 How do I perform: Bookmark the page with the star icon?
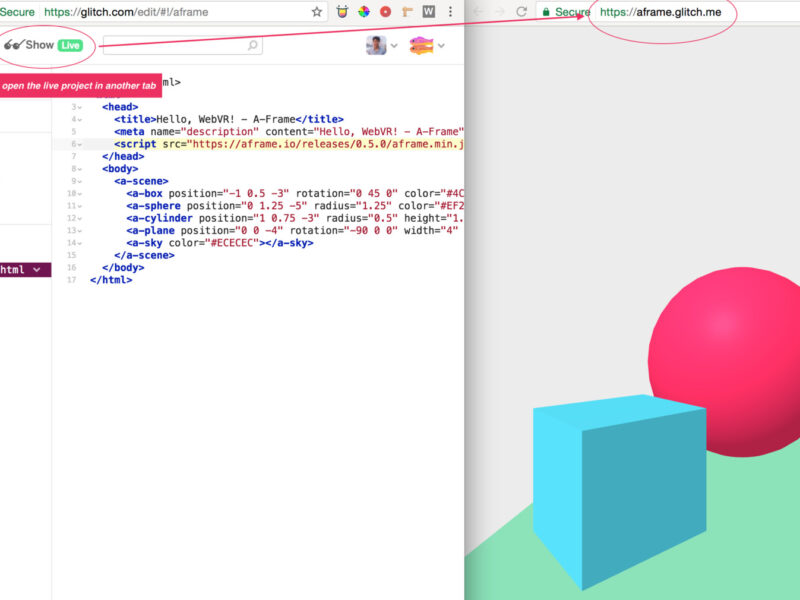(317, 12)
